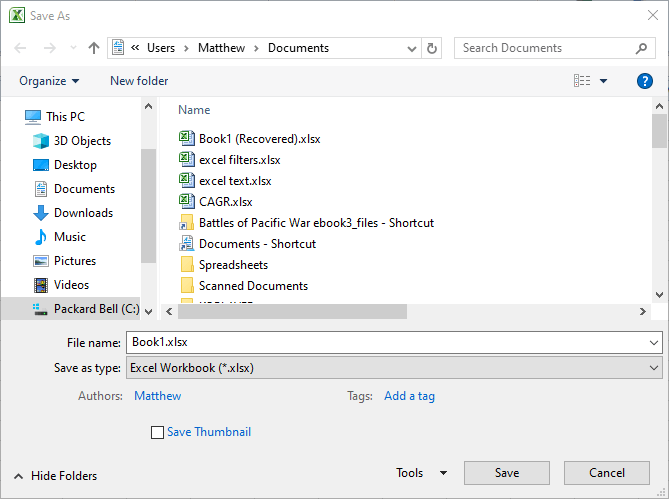
Task: Click navigation pane scroll down arrow
Action: 148,312
